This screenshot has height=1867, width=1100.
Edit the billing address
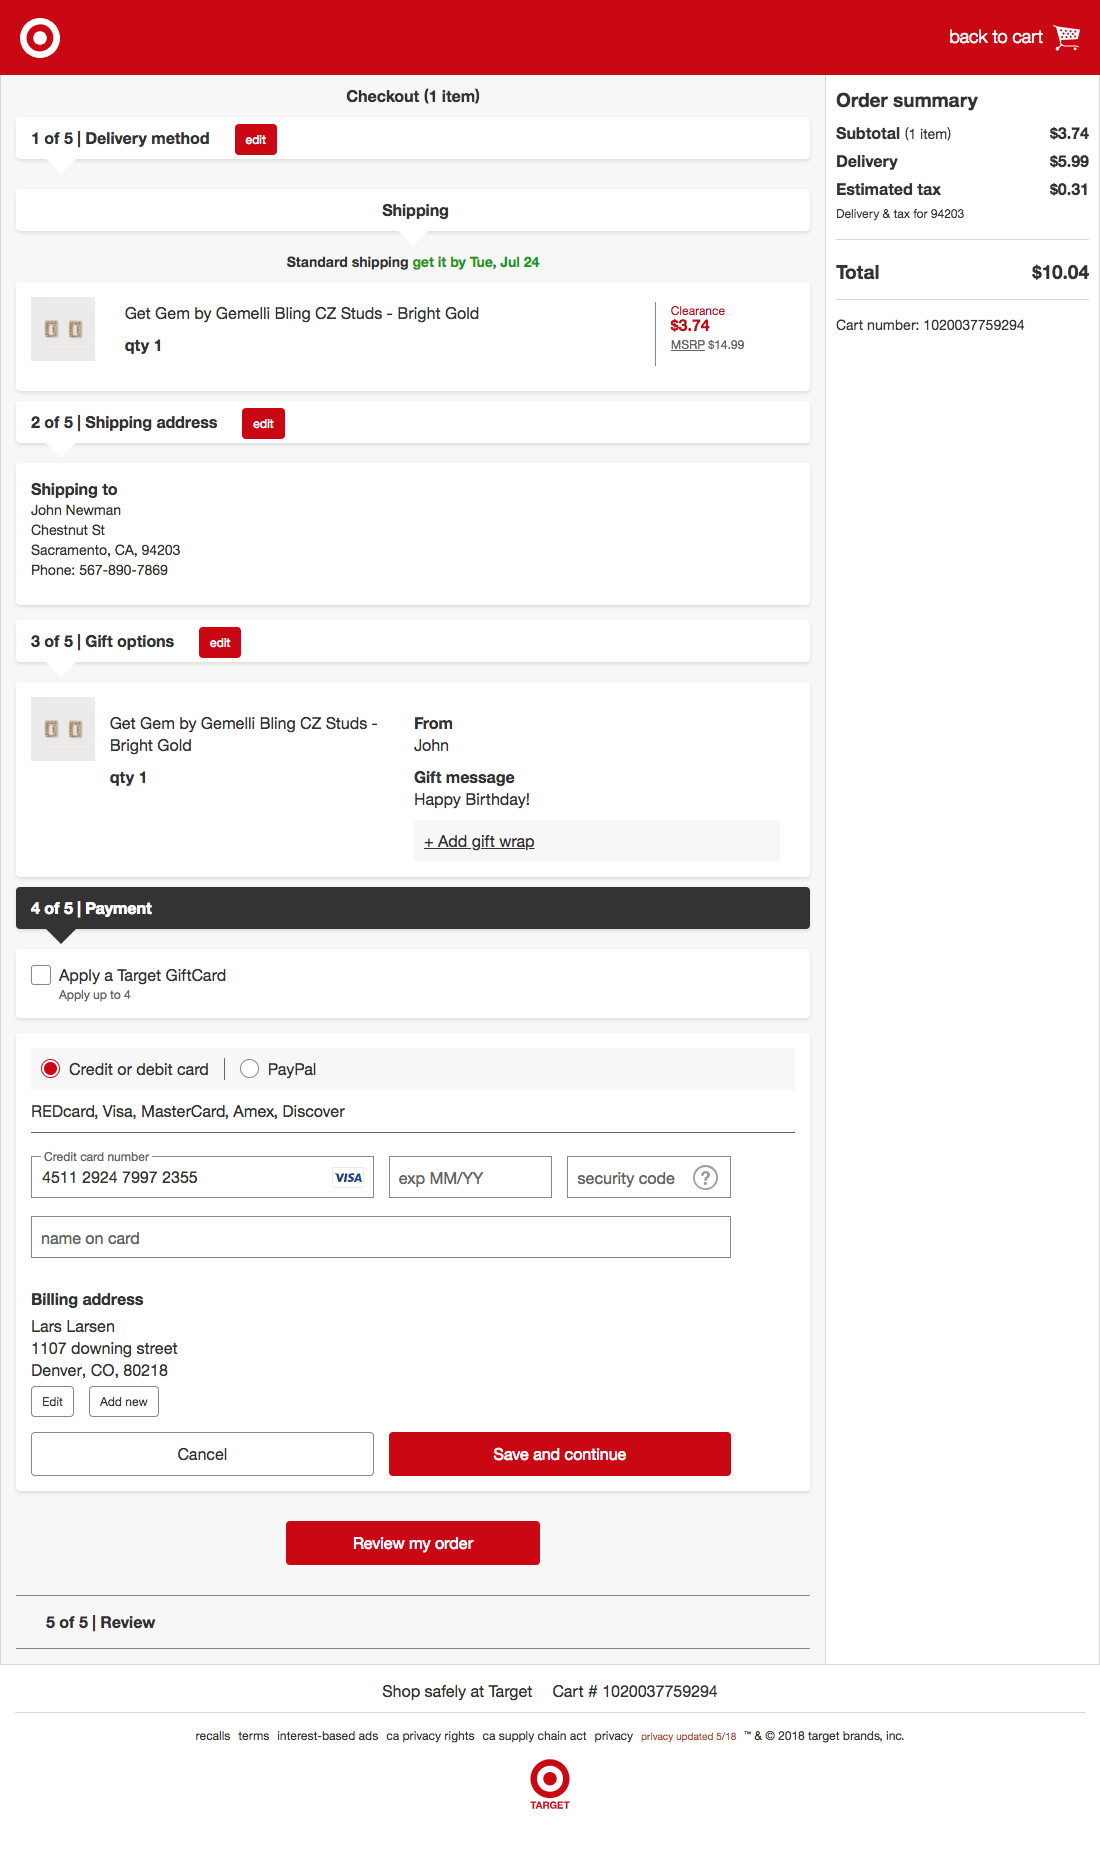(53, 1402)
